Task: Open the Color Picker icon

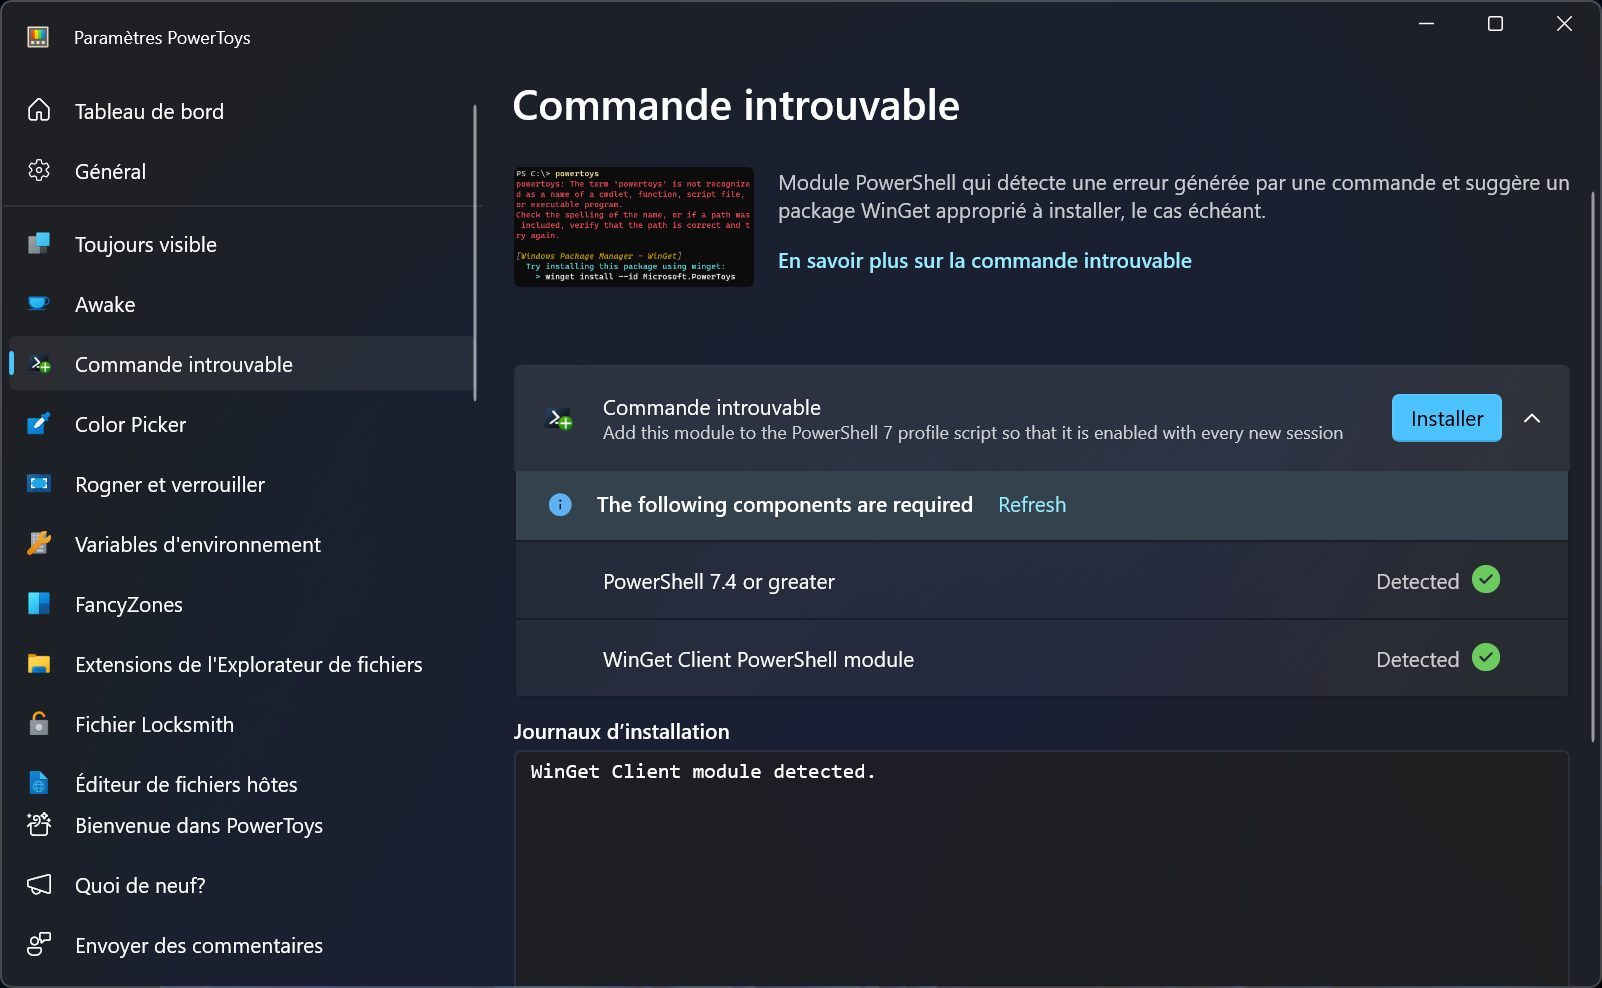Action: (39, 424)
